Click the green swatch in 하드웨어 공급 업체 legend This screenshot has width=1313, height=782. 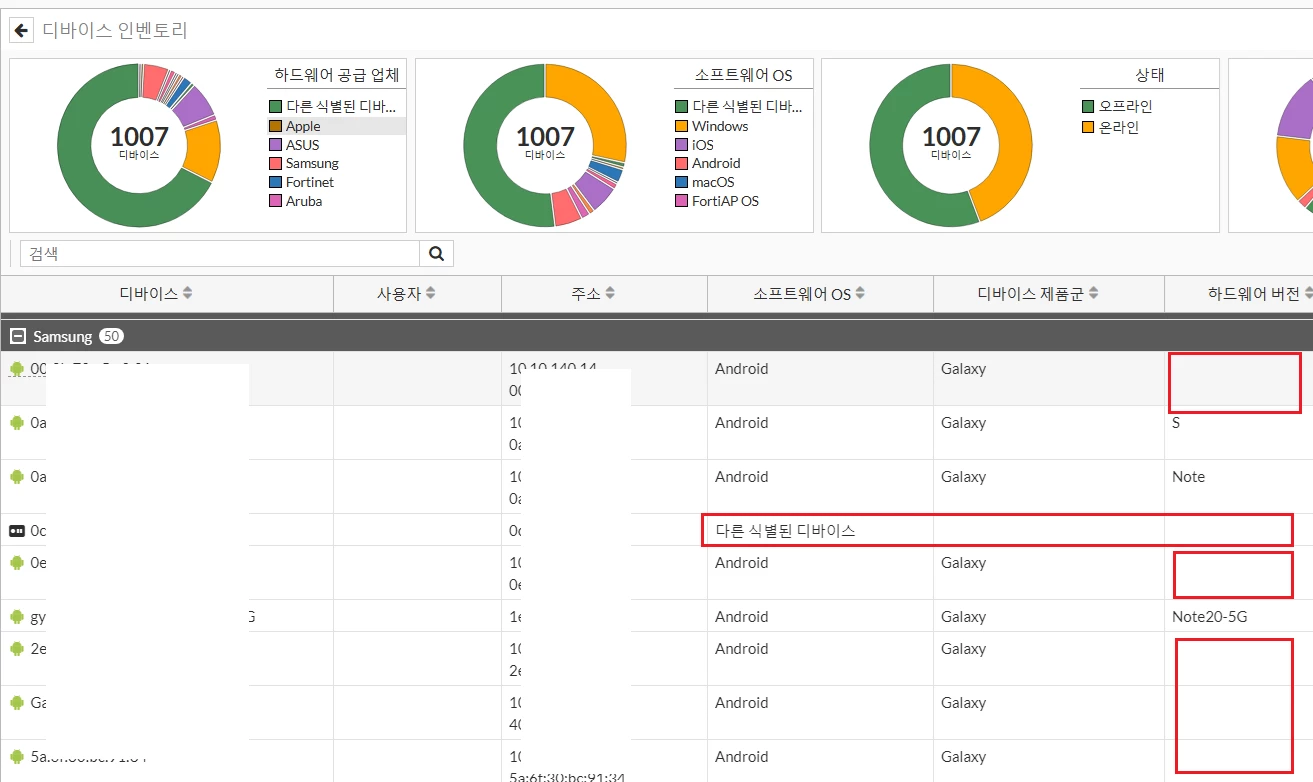[275, 107]
